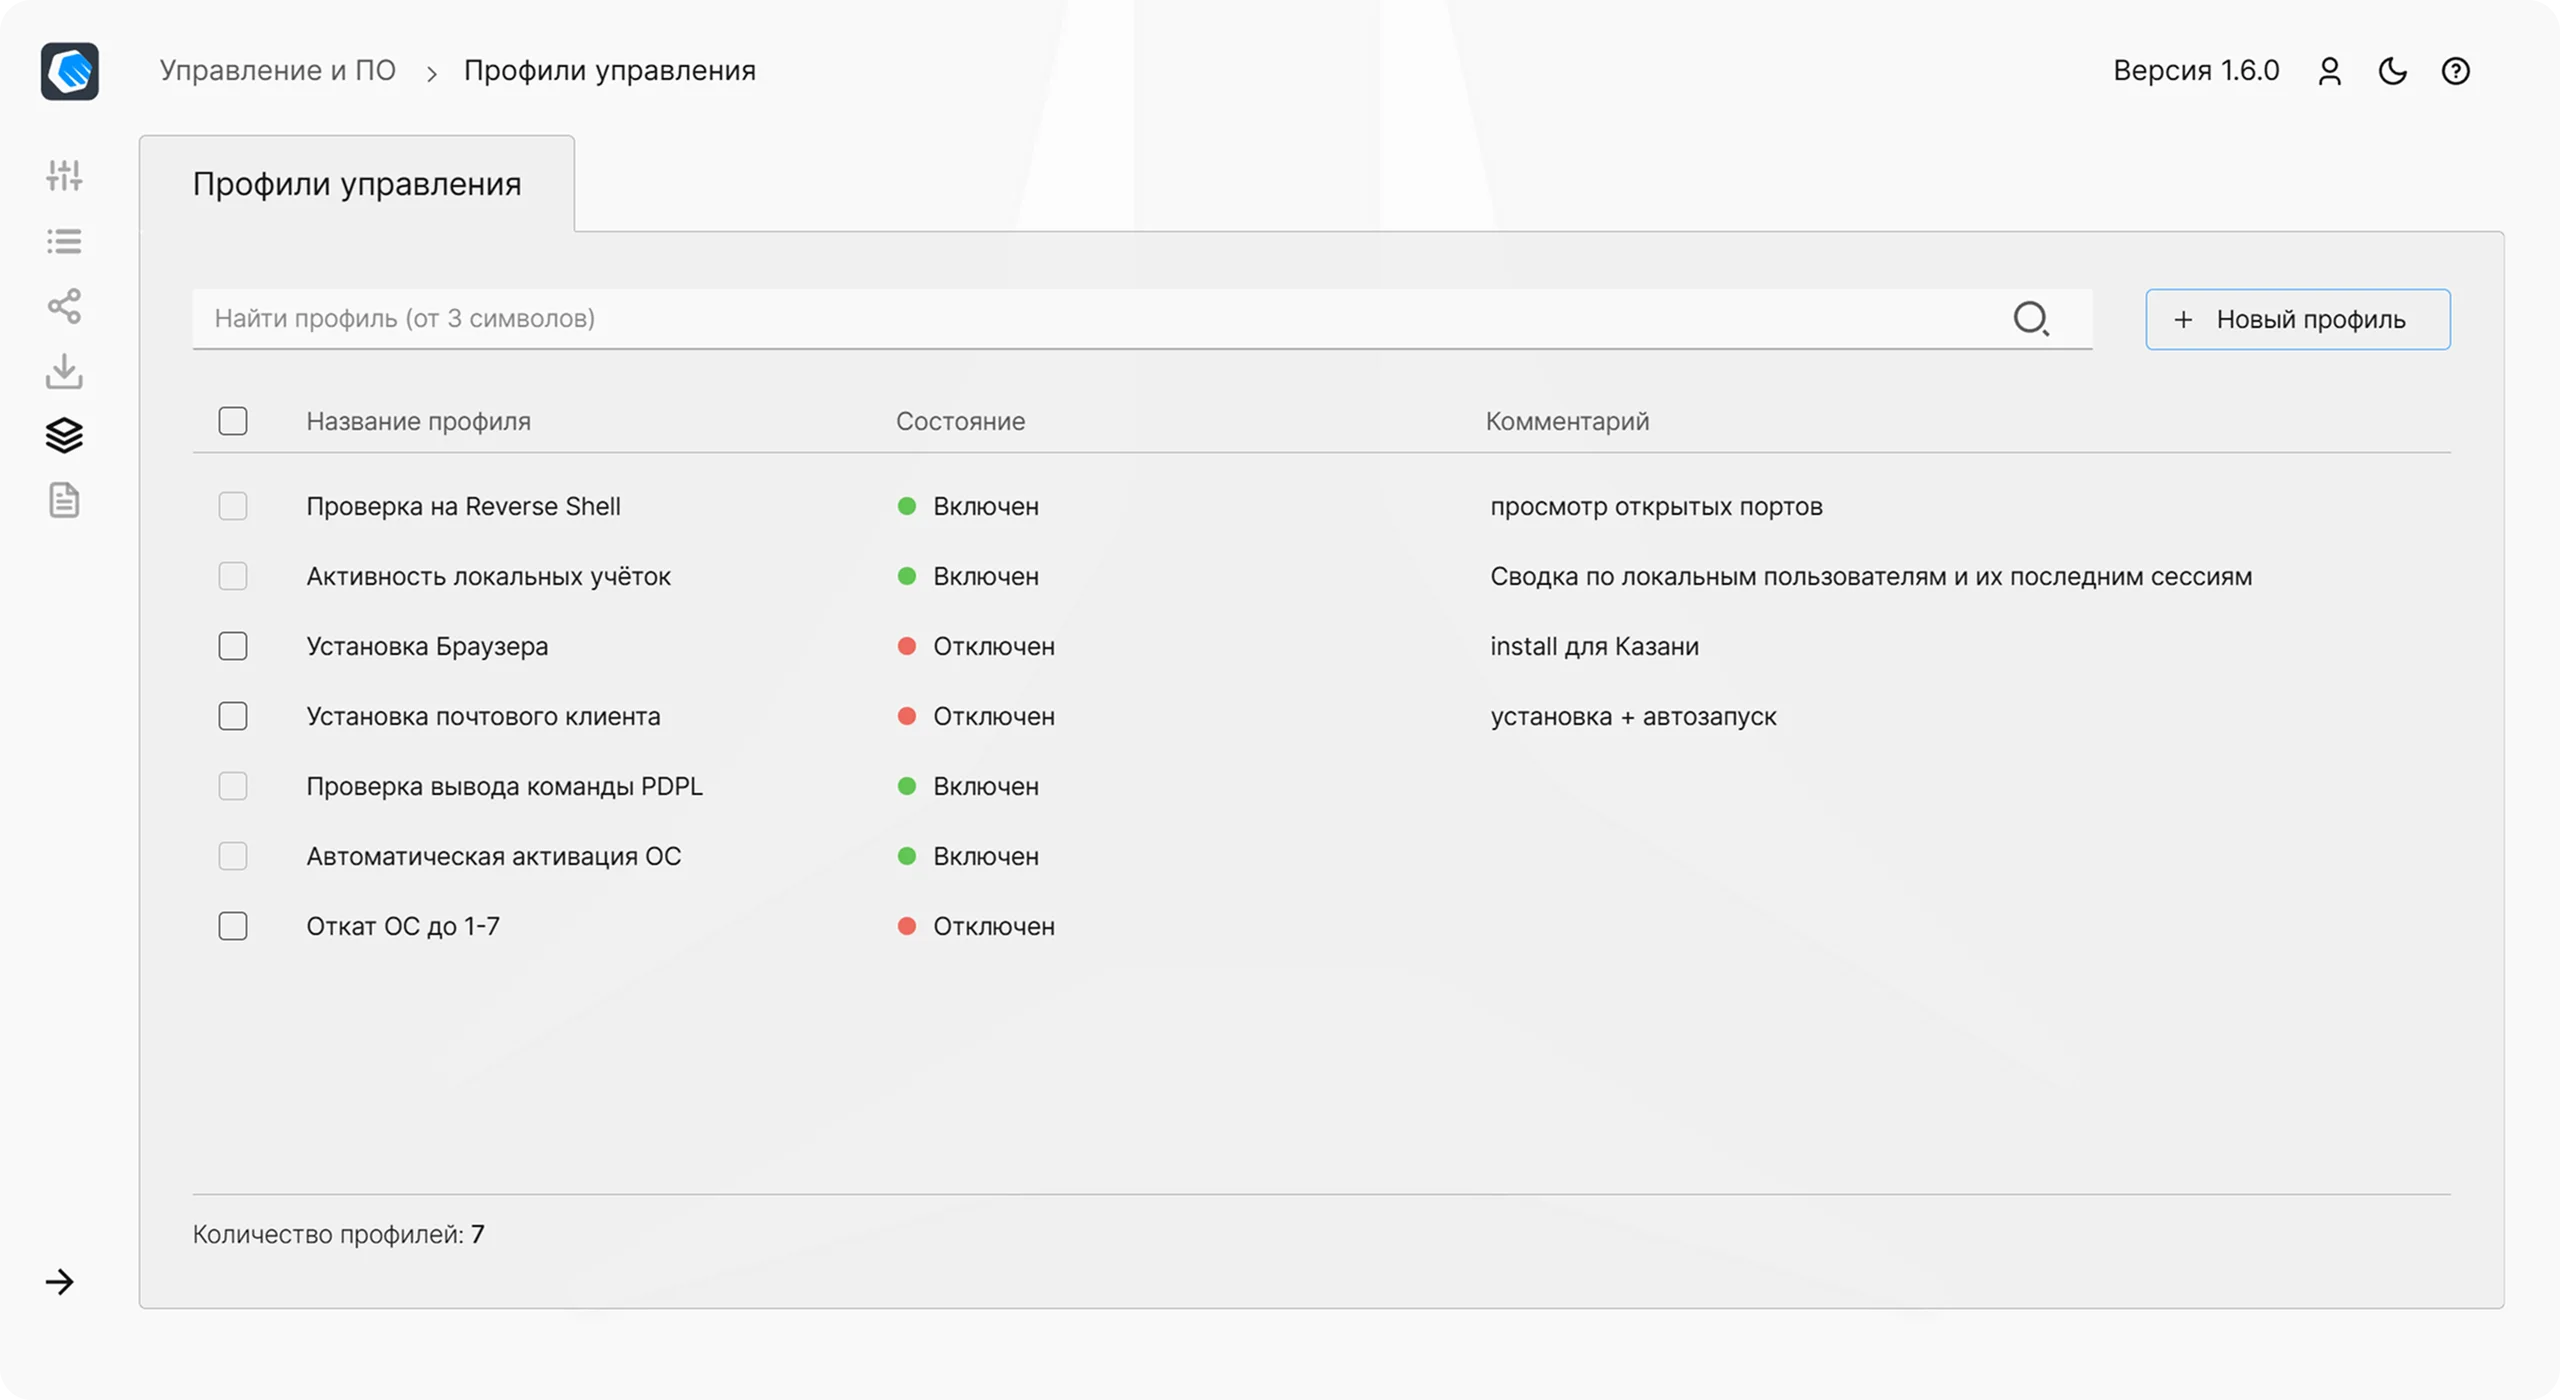Check the Автоматическая активация ОС checkbox
Image resolution: width=2560 pixels, height=1400 pixels.
click(233, 856)
